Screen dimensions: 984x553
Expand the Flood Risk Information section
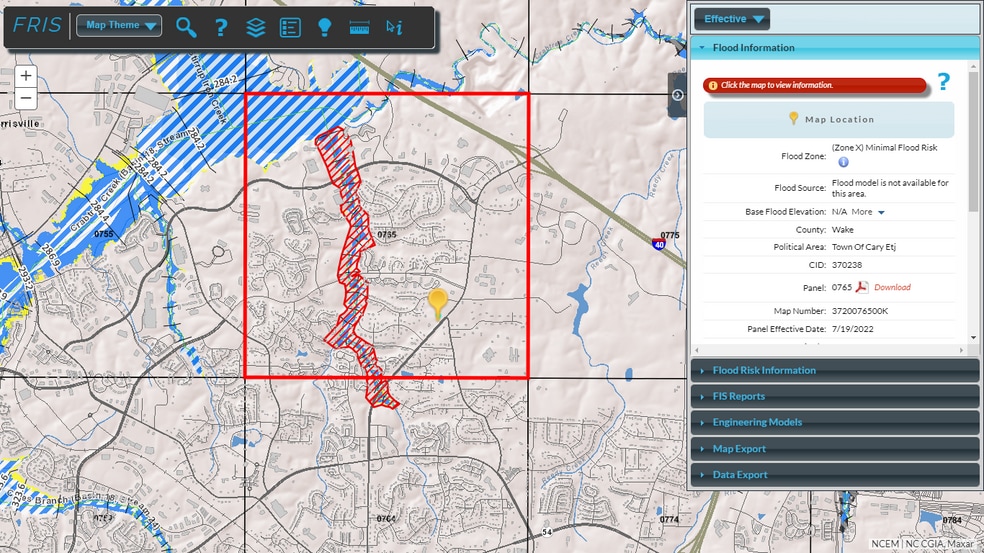click(x=764, y=370)
